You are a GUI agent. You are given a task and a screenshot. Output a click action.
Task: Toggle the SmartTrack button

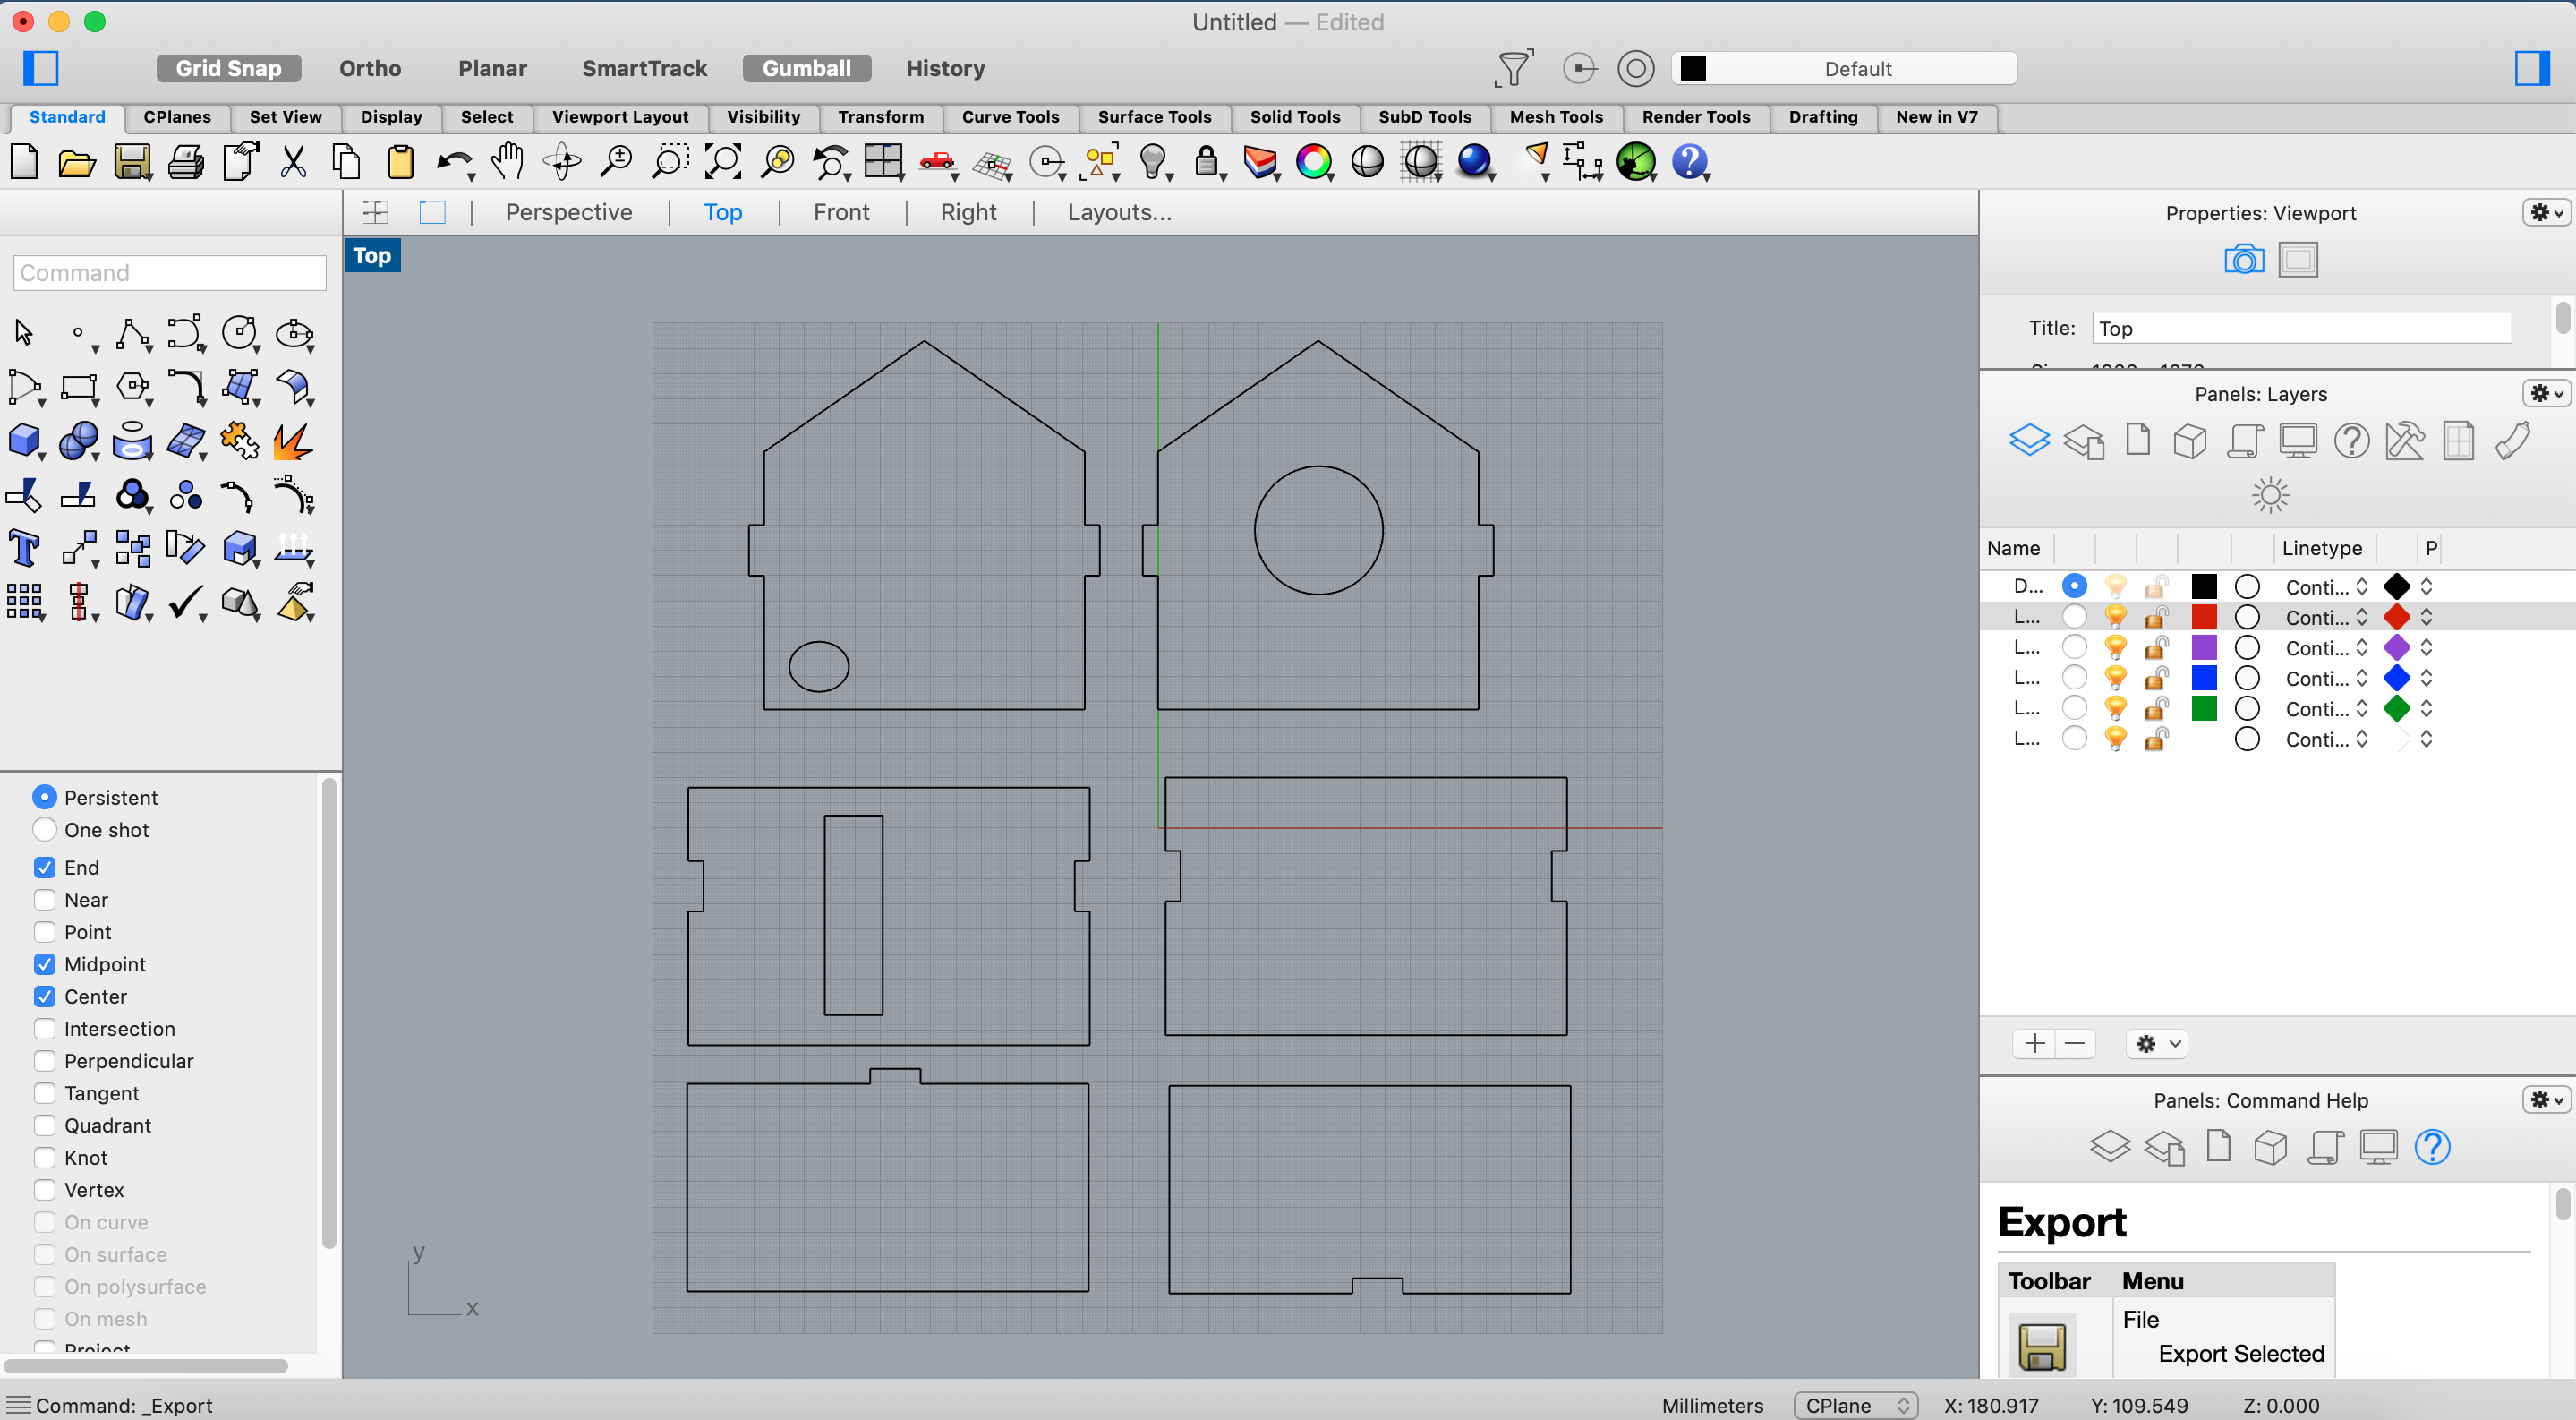point(644,68)
